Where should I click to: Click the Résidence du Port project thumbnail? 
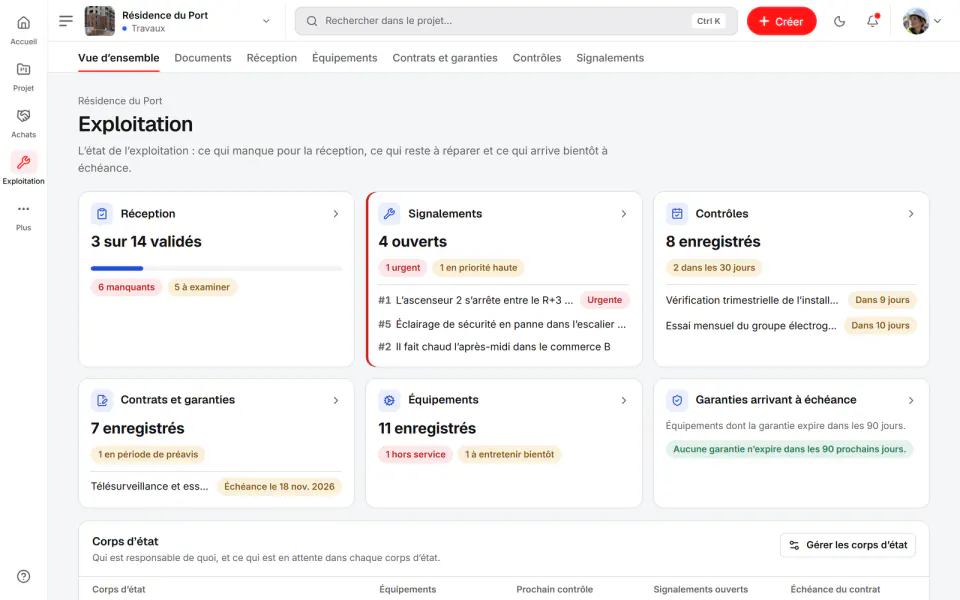[99, 21]
